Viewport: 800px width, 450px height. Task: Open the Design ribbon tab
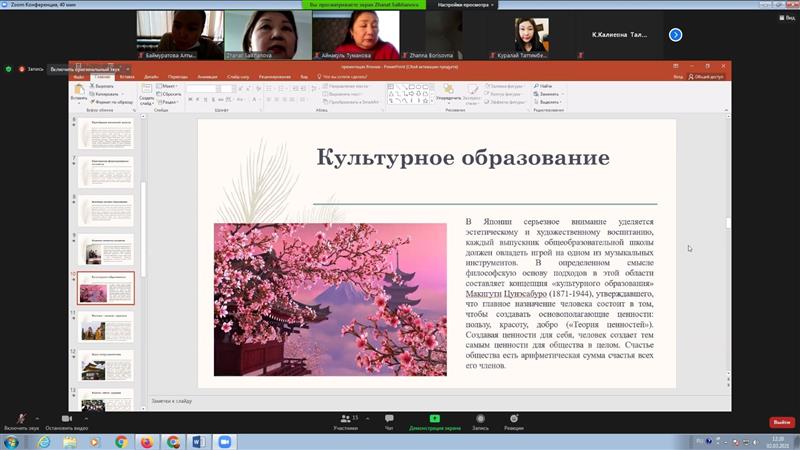(x=151, y=76)
